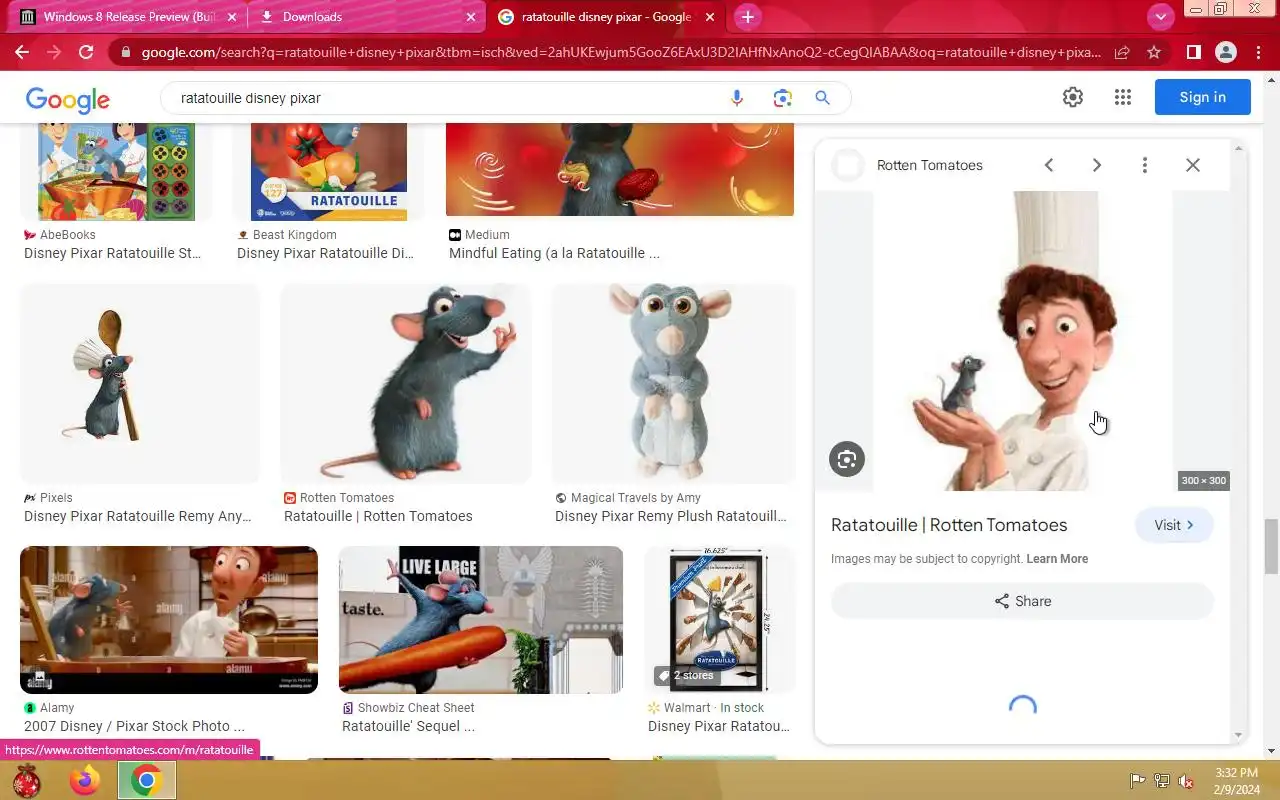Show the next image in preview panel
1280x800 pixels.
point(1097,165)
